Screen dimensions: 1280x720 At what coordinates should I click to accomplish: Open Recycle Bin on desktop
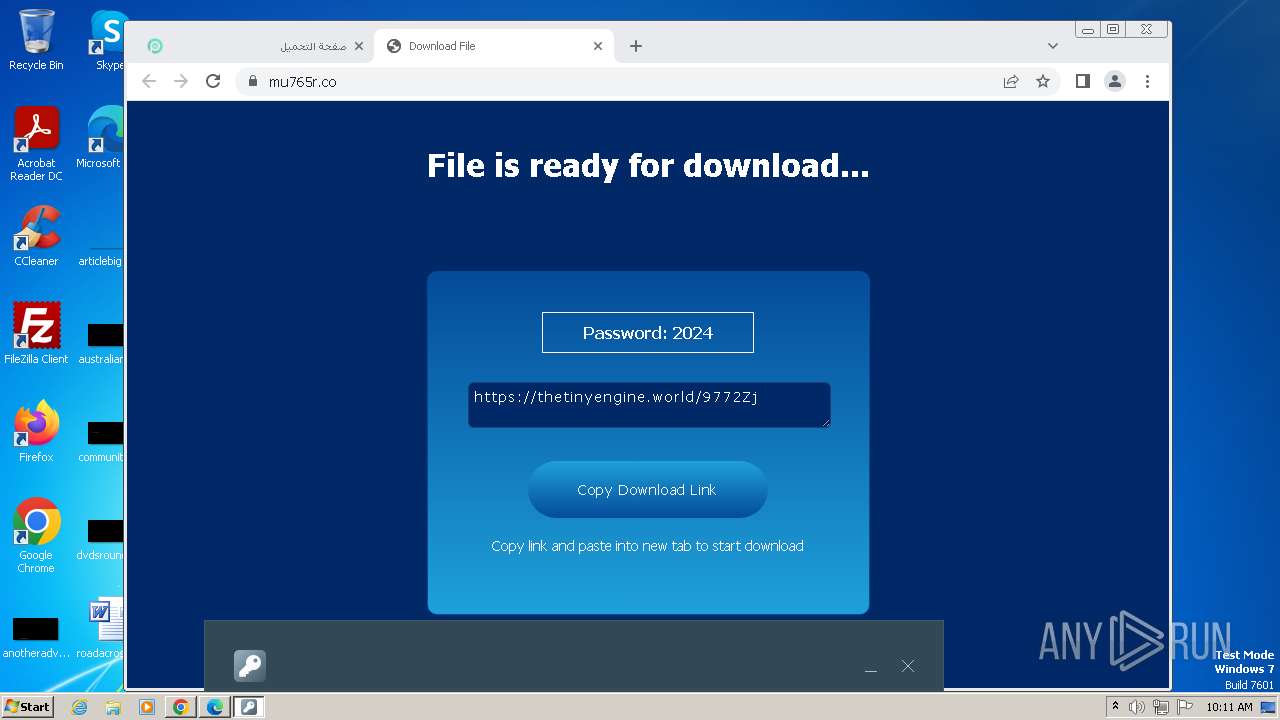[36, 40]
